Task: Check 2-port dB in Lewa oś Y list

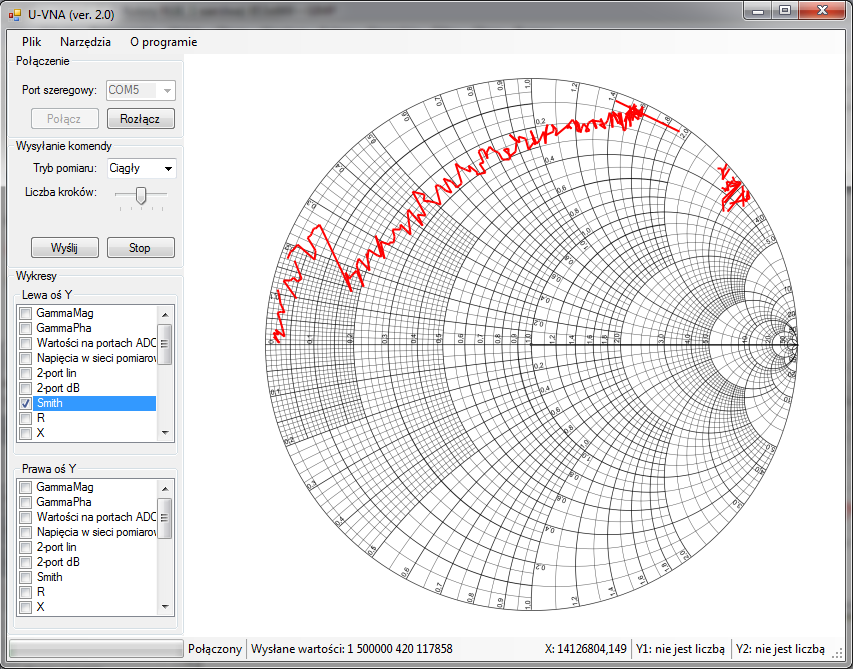Action: point(26,388)
